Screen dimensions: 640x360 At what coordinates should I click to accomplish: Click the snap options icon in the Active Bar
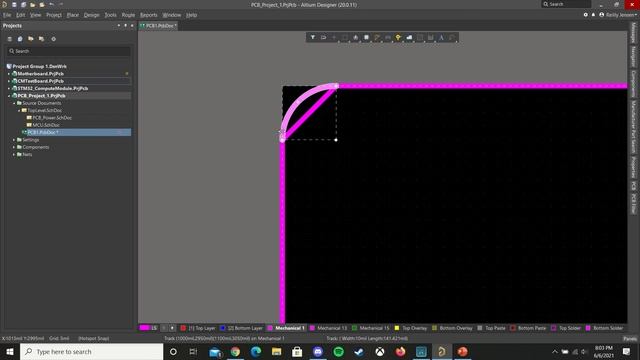[x=323, y=38]
